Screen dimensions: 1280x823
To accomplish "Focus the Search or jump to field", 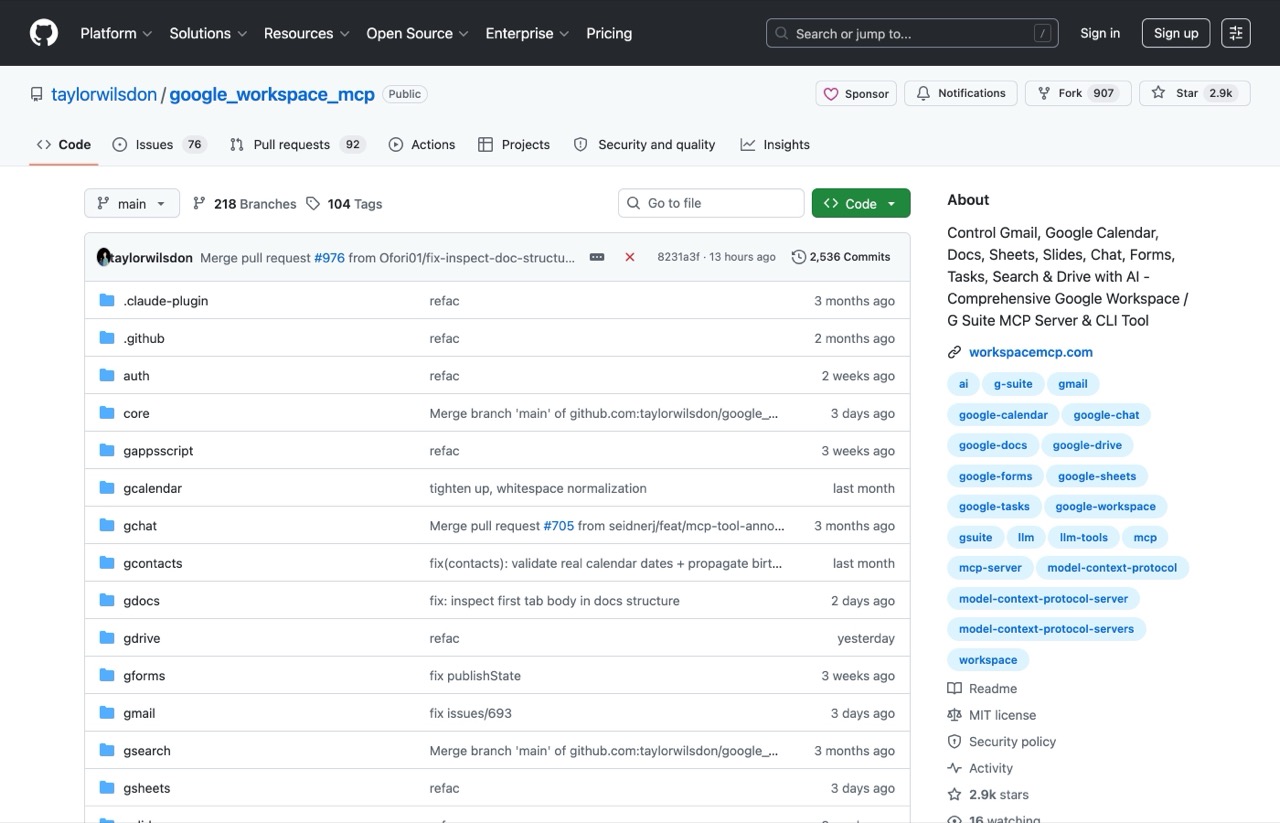I will point(912,33).
